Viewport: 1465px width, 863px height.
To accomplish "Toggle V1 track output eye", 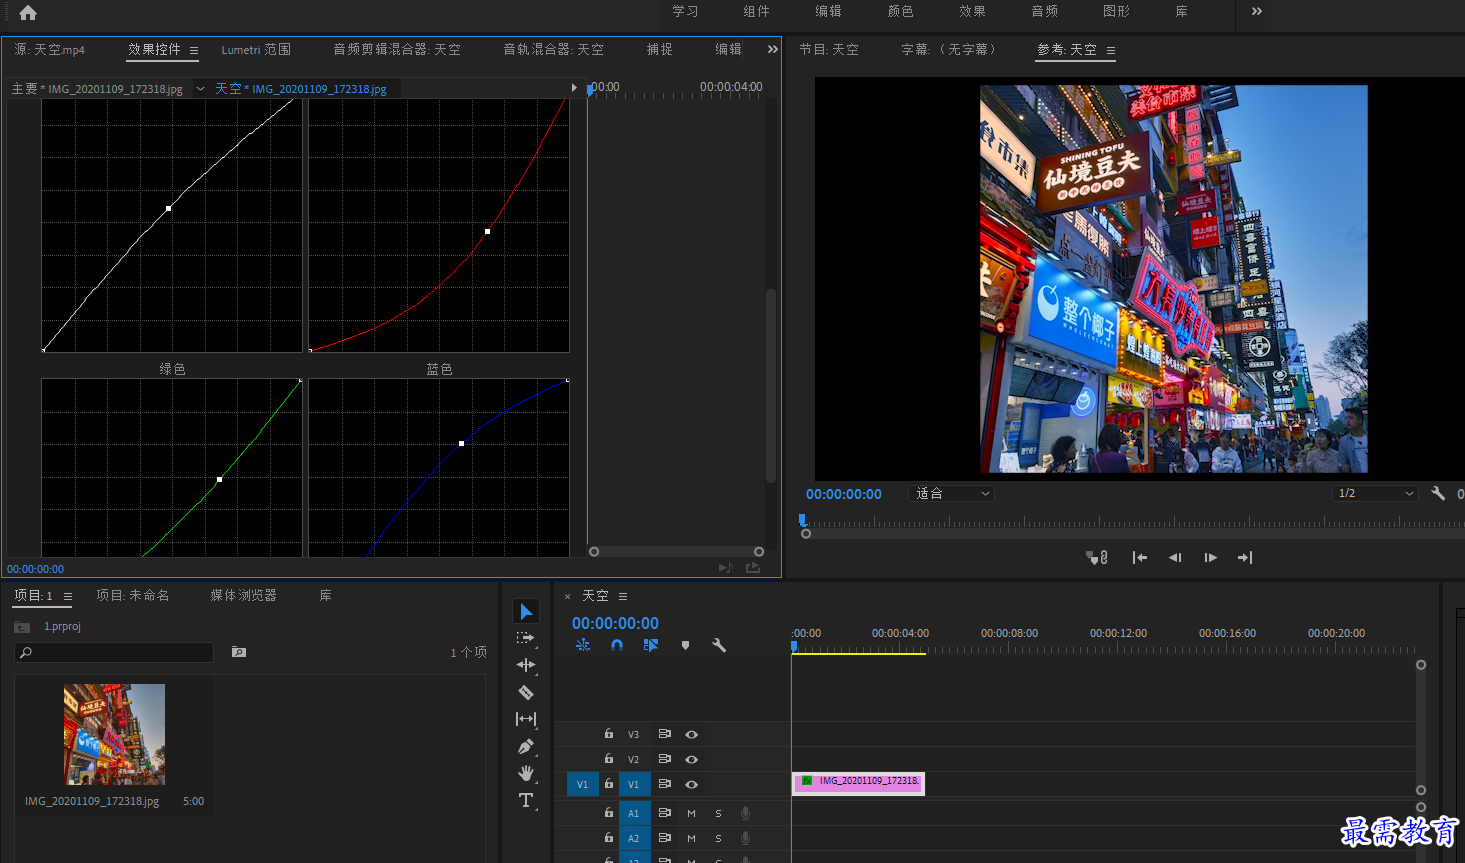I will [691, 784].
